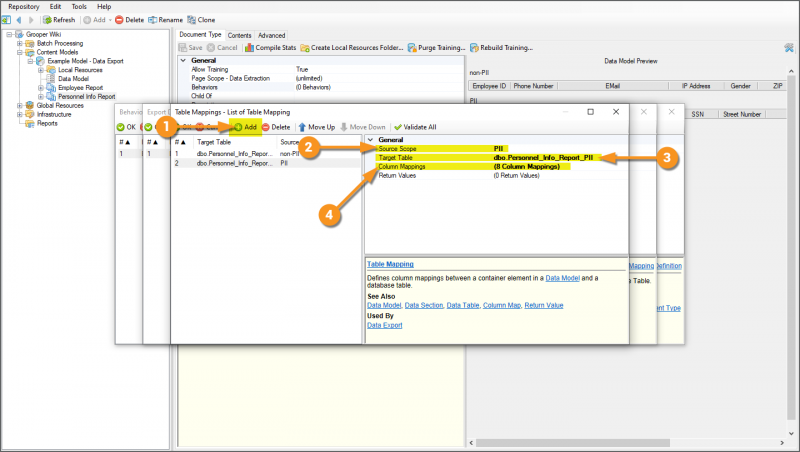Click OK in the Behaviors dialog behind

(x=126, y=127)
